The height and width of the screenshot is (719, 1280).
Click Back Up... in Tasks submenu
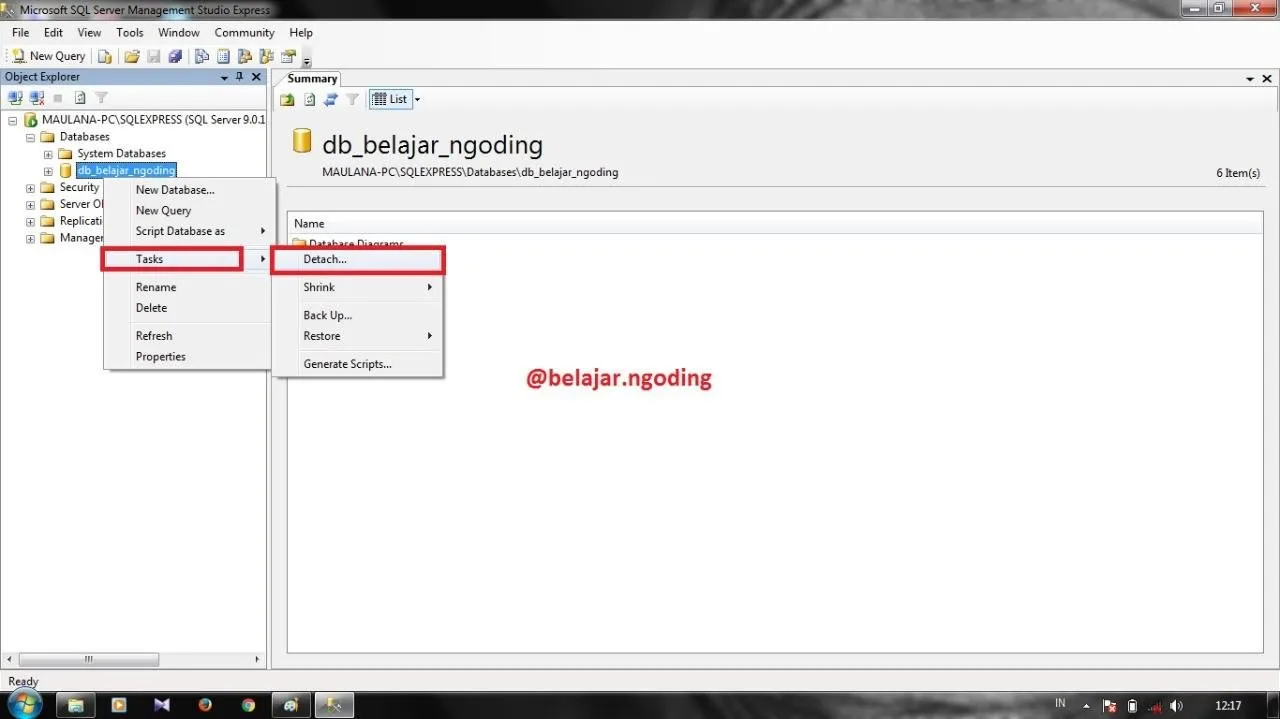(x=358, y=315)
